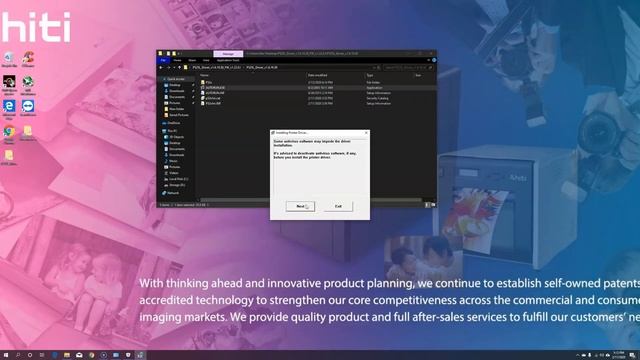Open the Mail app from taskbar

click(x=79, y=355)
